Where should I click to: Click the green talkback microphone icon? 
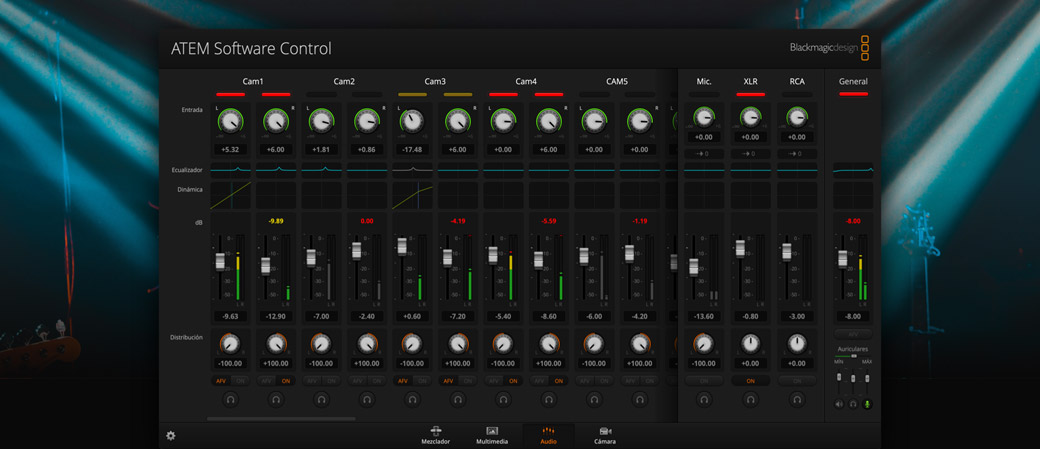[x=867, y=404]
